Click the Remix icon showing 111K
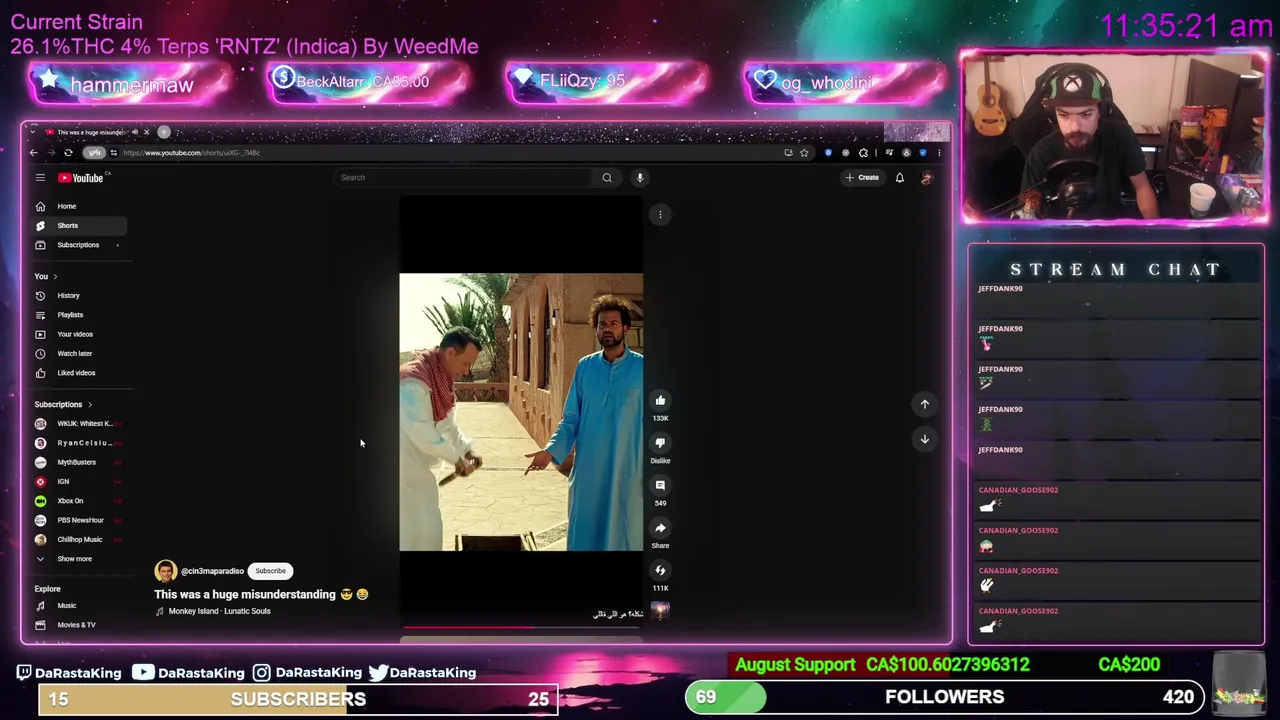Image resolution: width=1280 pixels, height=720 pixels. [660, 571]
